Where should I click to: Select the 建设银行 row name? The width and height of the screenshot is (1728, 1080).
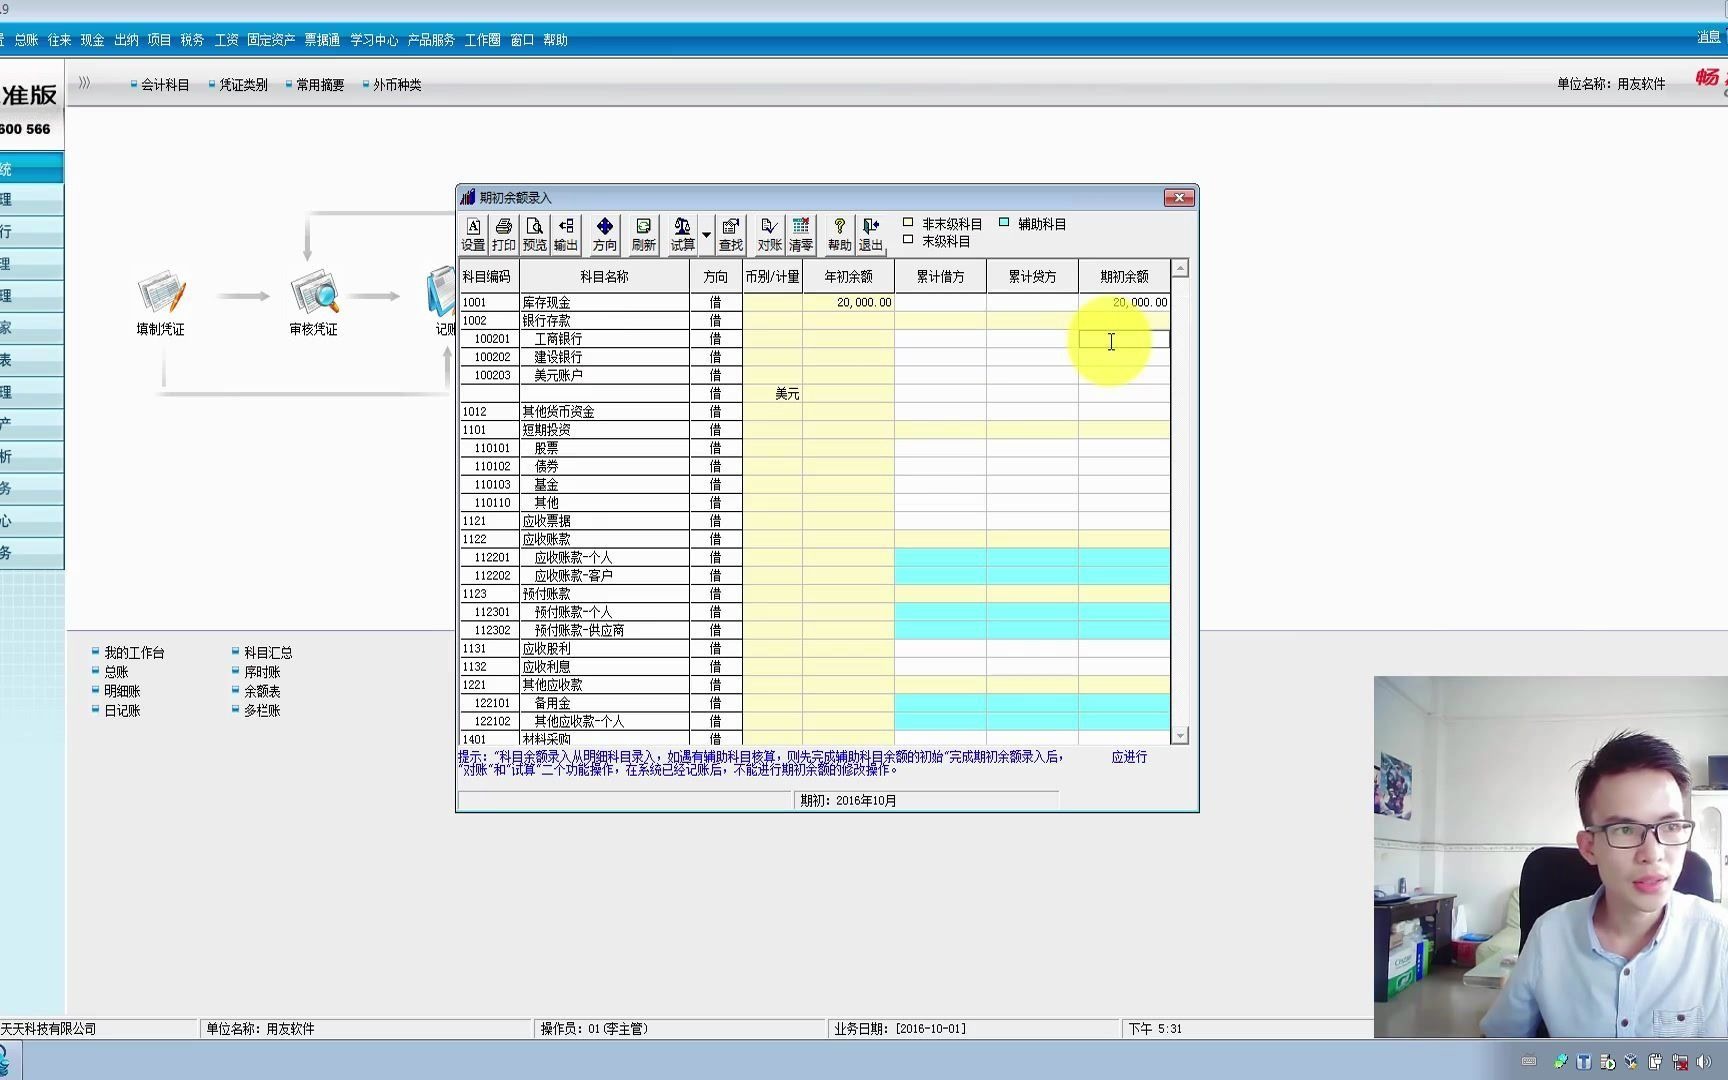pyautogui.click(x=604, y=357)
